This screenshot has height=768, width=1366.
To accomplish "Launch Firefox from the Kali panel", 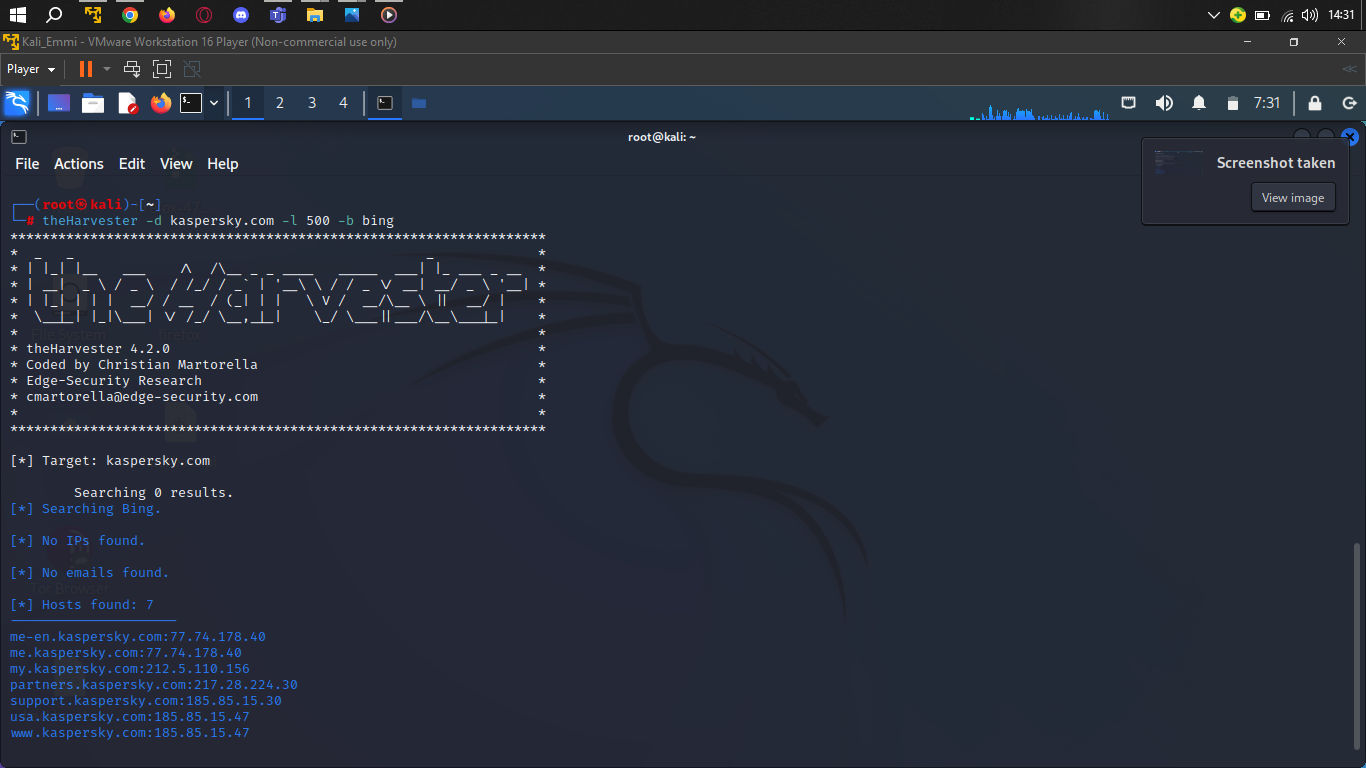I will point(161,103).
